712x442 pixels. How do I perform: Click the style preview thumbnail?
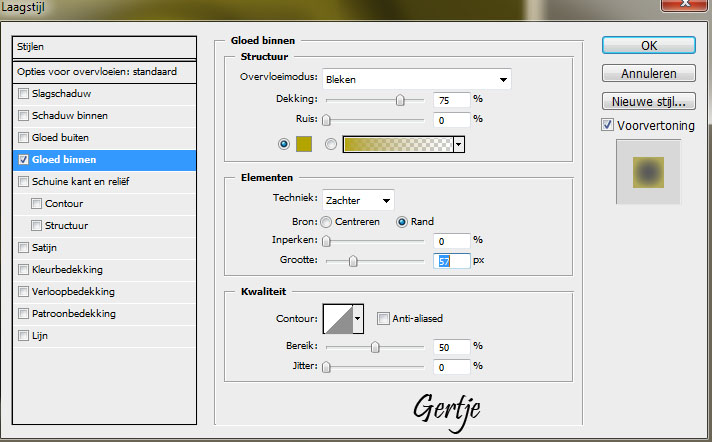coord(648,172)
